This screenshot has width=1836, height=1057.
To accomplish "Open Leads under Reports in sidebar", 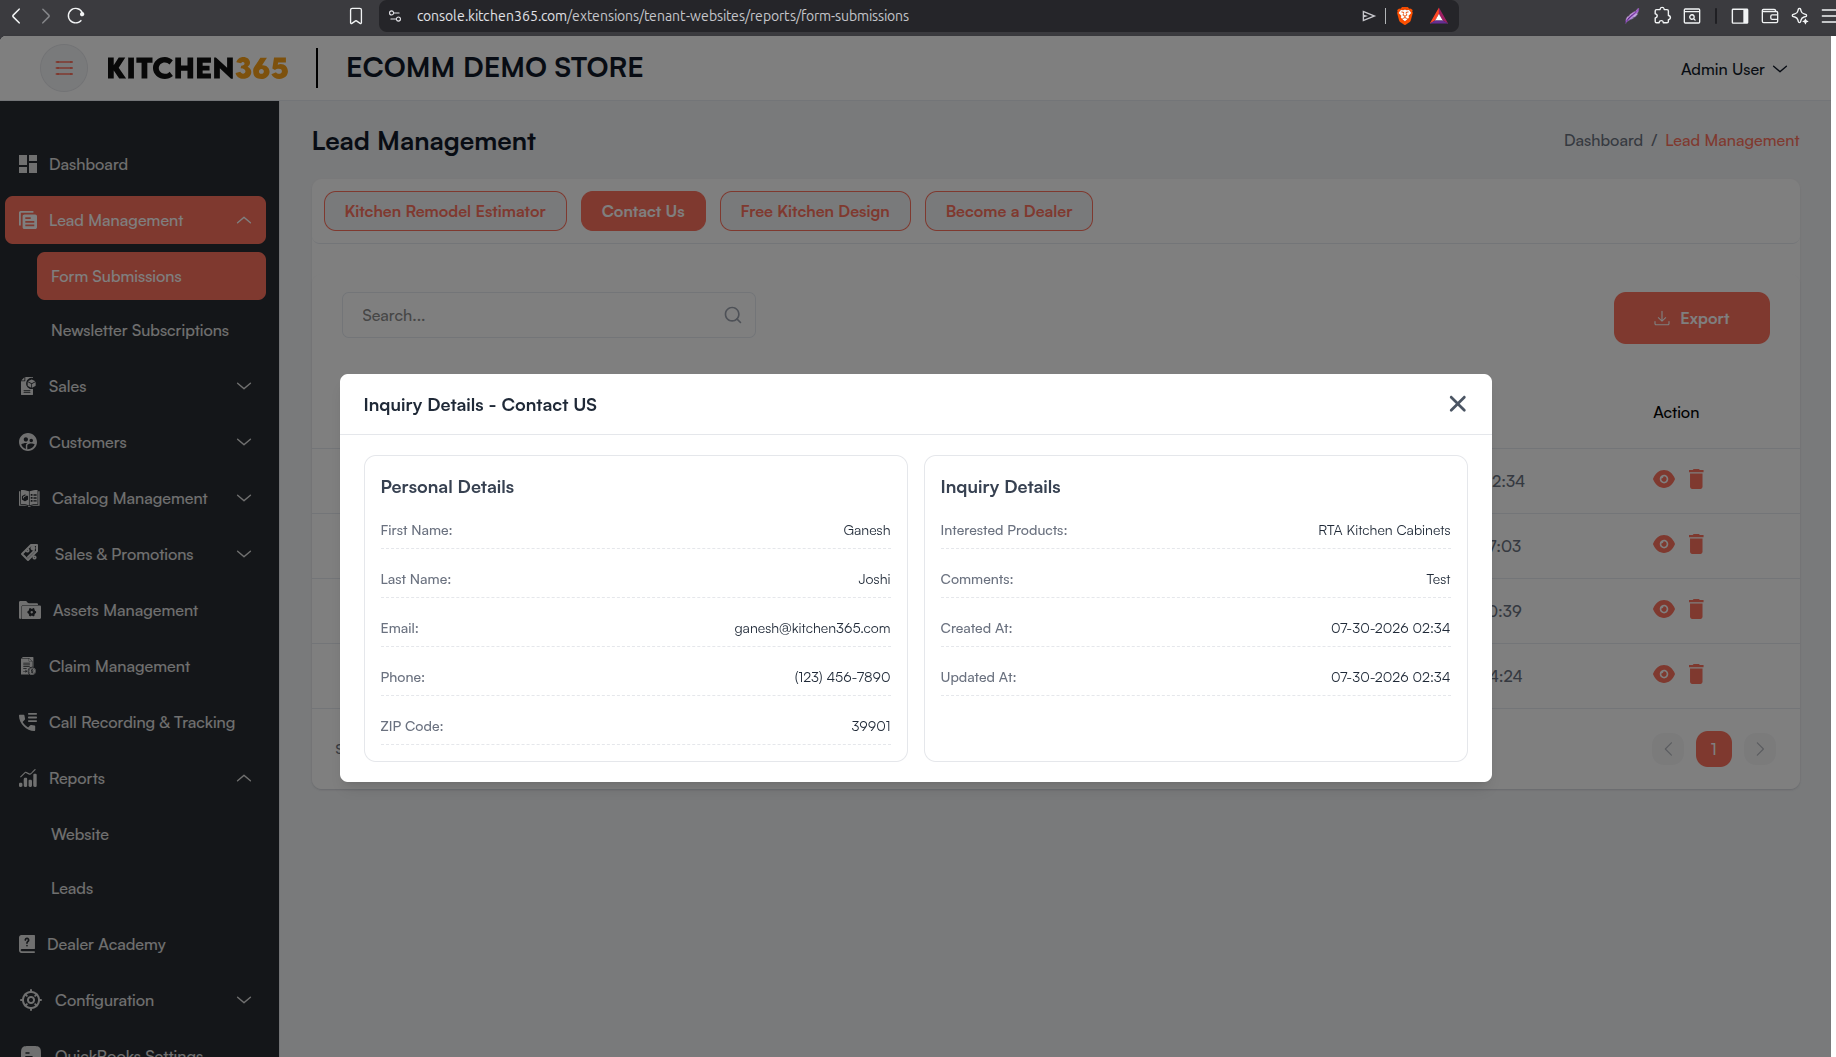I will click(x=72, y=888).
